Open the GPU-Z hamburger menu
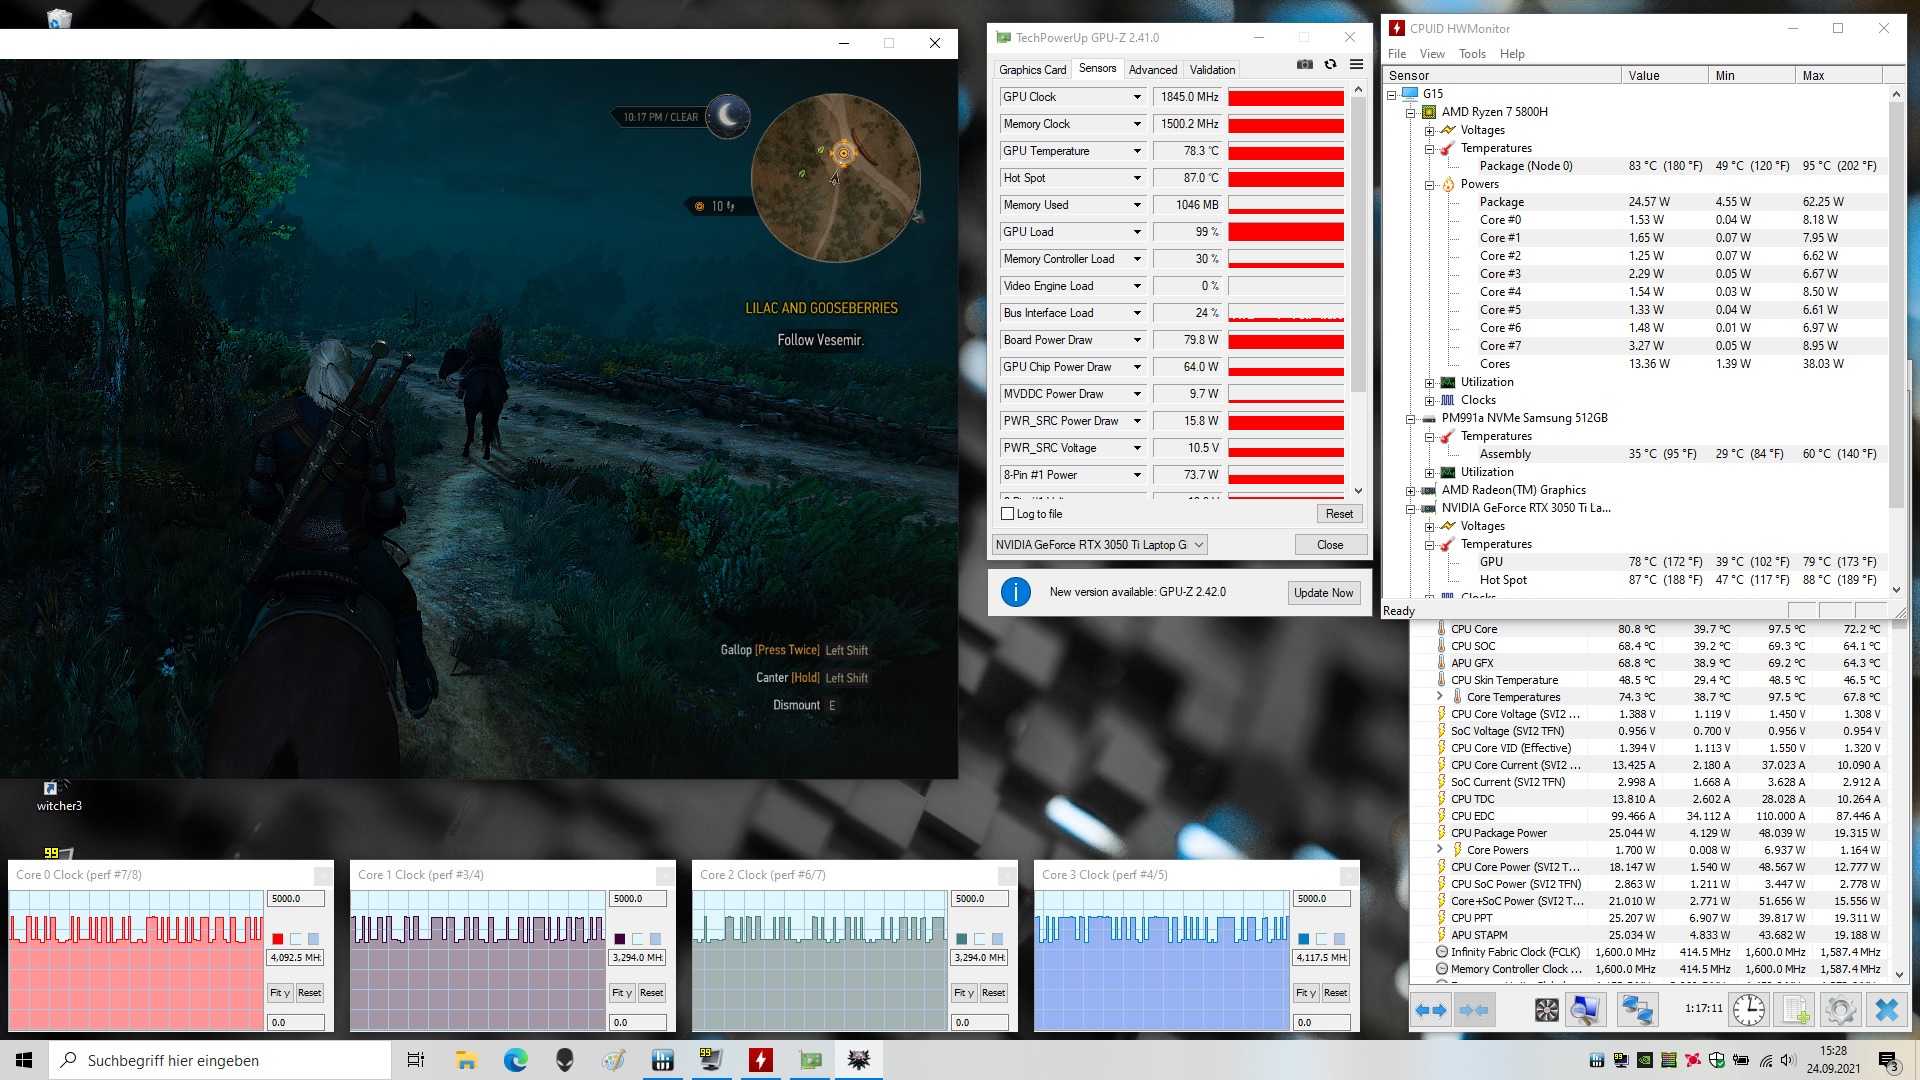Viewport: 1920px width, 1080px height. point(1357,65)
